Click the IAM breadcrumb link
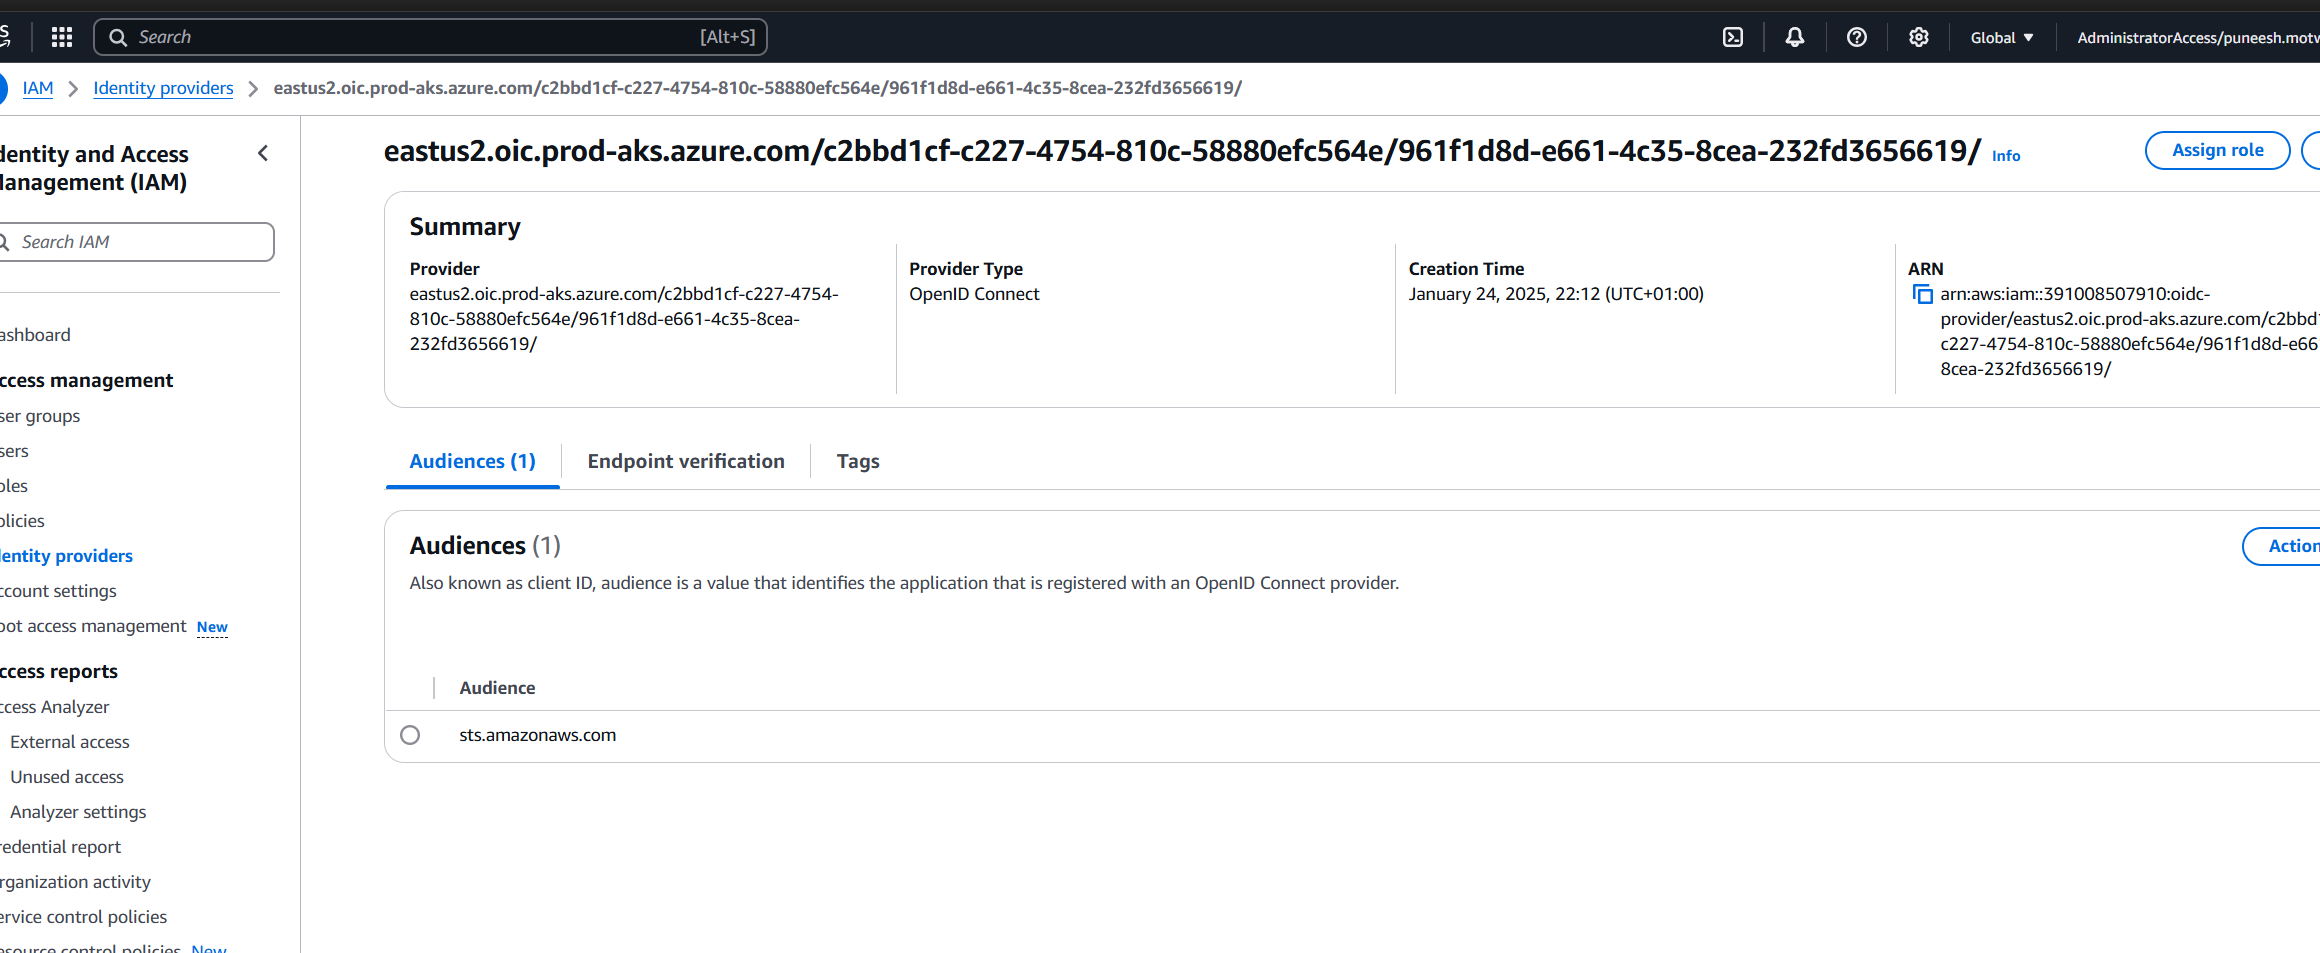The image size is (2320, 953). [38, 88]
